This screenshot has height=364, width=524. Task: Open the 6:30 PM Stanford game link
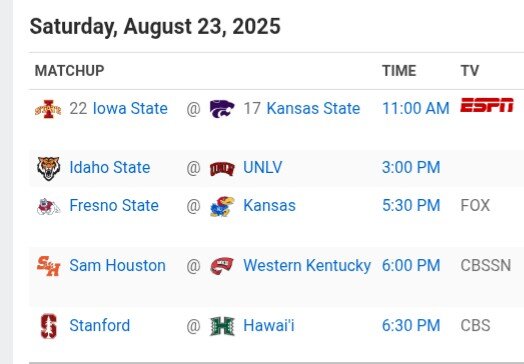coord(411,325)
